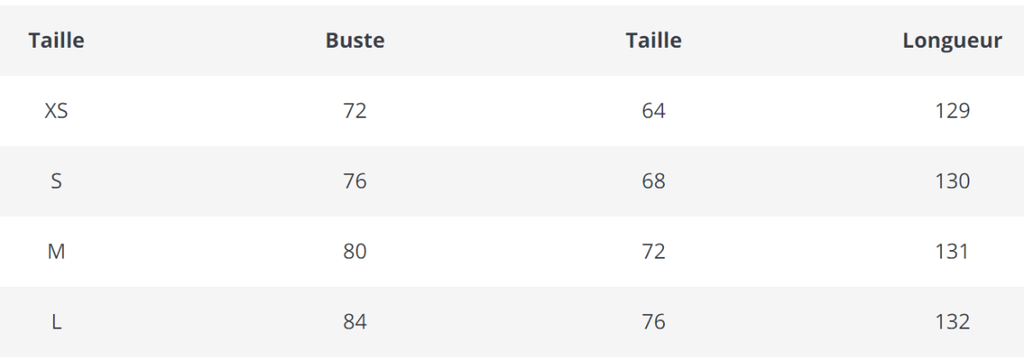Screen dimensions: 1024x361
Task: Select the S size cell
Action: (x=56, y=181)
